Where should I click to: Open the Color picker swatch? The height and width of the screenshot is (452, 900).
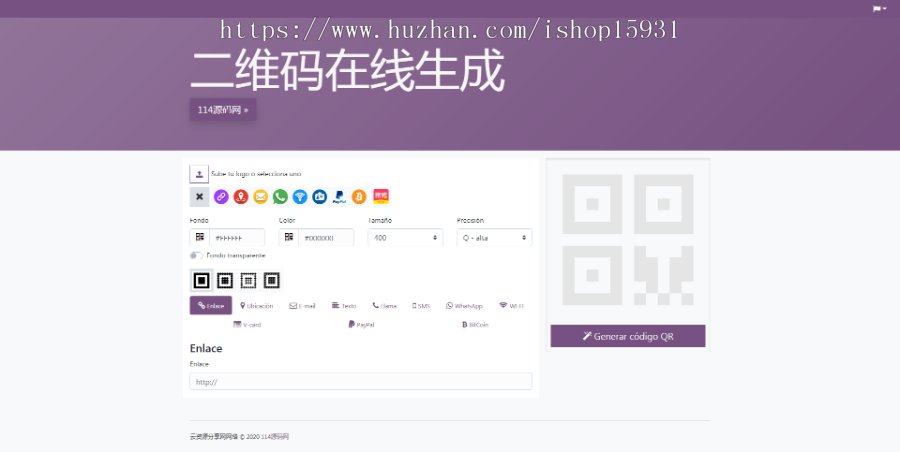[289, 237]
